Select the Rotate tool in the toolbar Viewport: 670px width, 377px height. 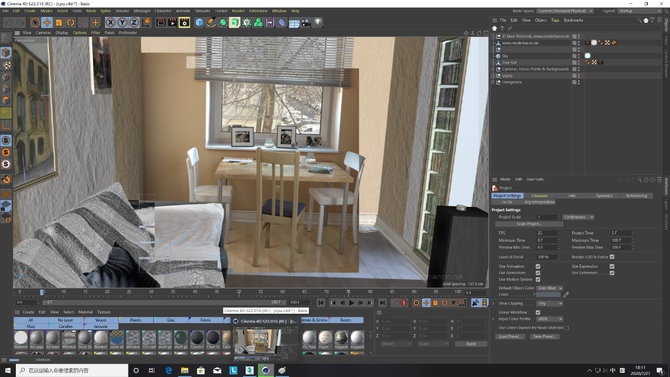coord(71,22)
